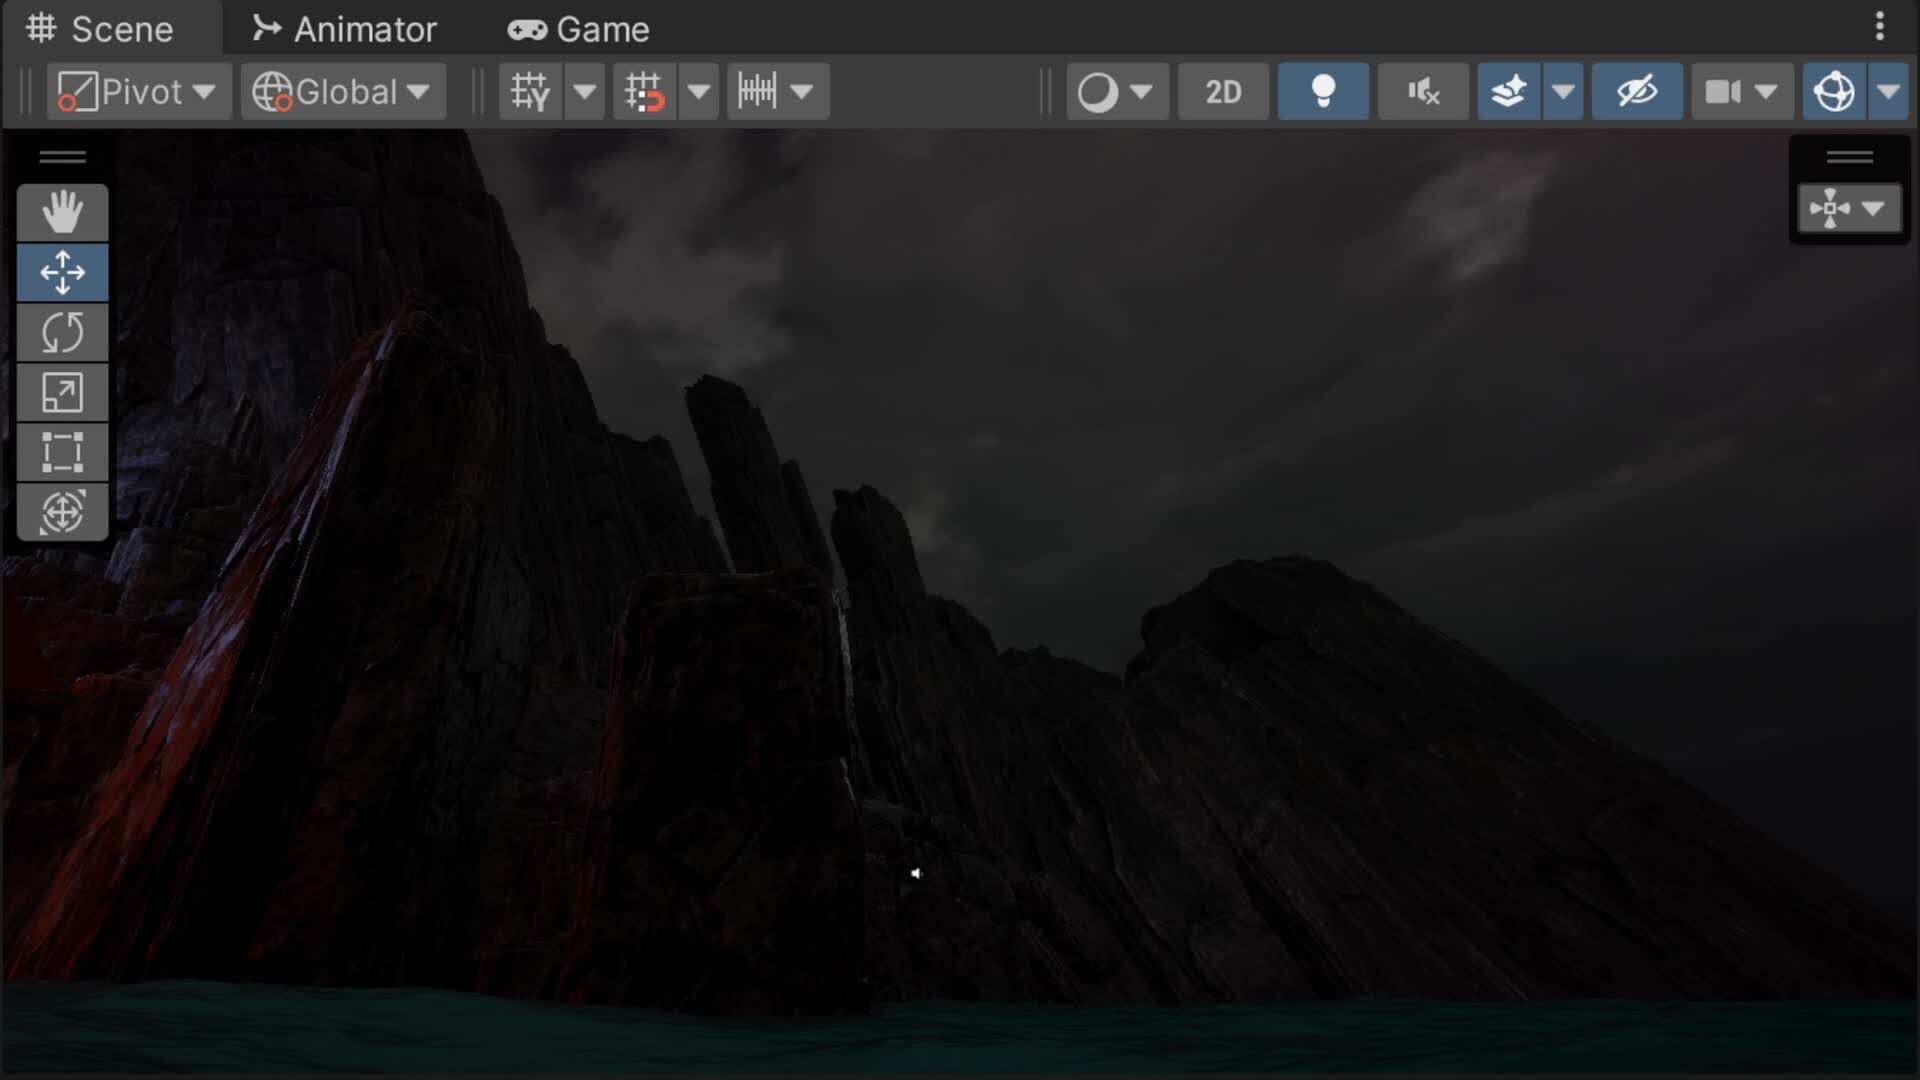Expand the draw mode shading dropdown
1920x1080 pixels.
point(1141,92)
